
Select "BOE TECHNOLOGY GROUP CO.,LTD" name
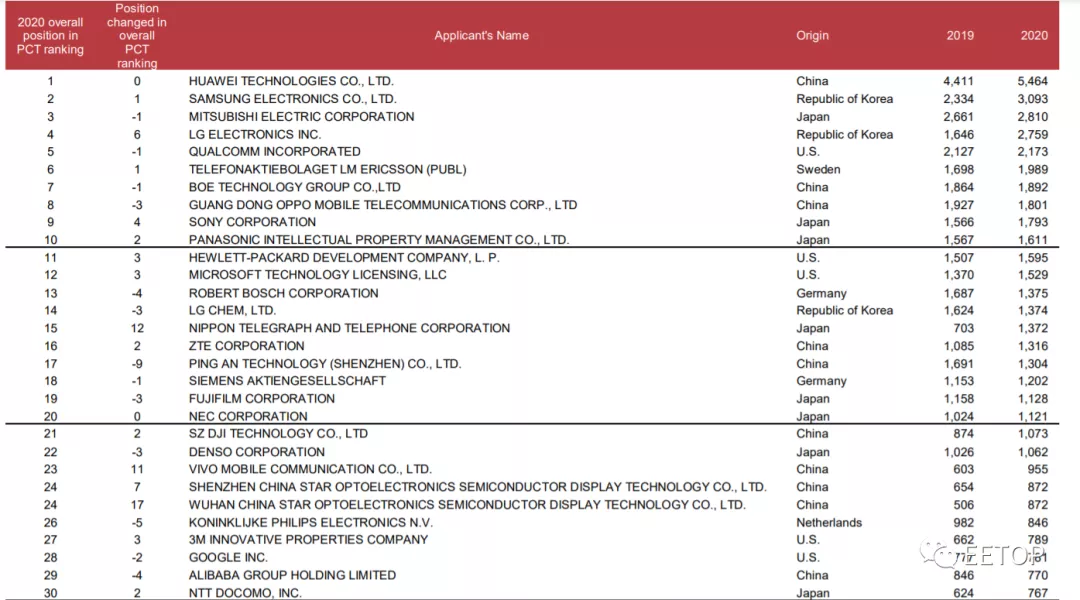tap(295, 187)
